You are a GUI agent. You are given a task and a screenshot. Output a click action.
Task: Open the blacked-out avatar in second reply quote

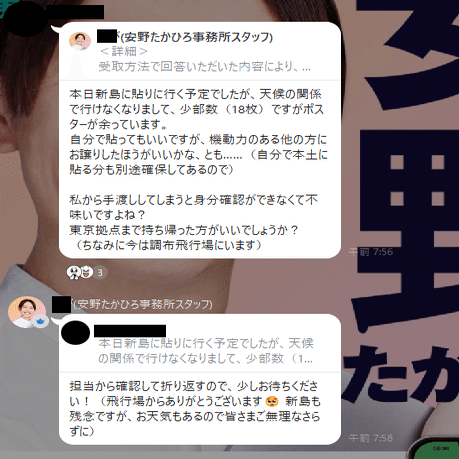click(76, 333)
